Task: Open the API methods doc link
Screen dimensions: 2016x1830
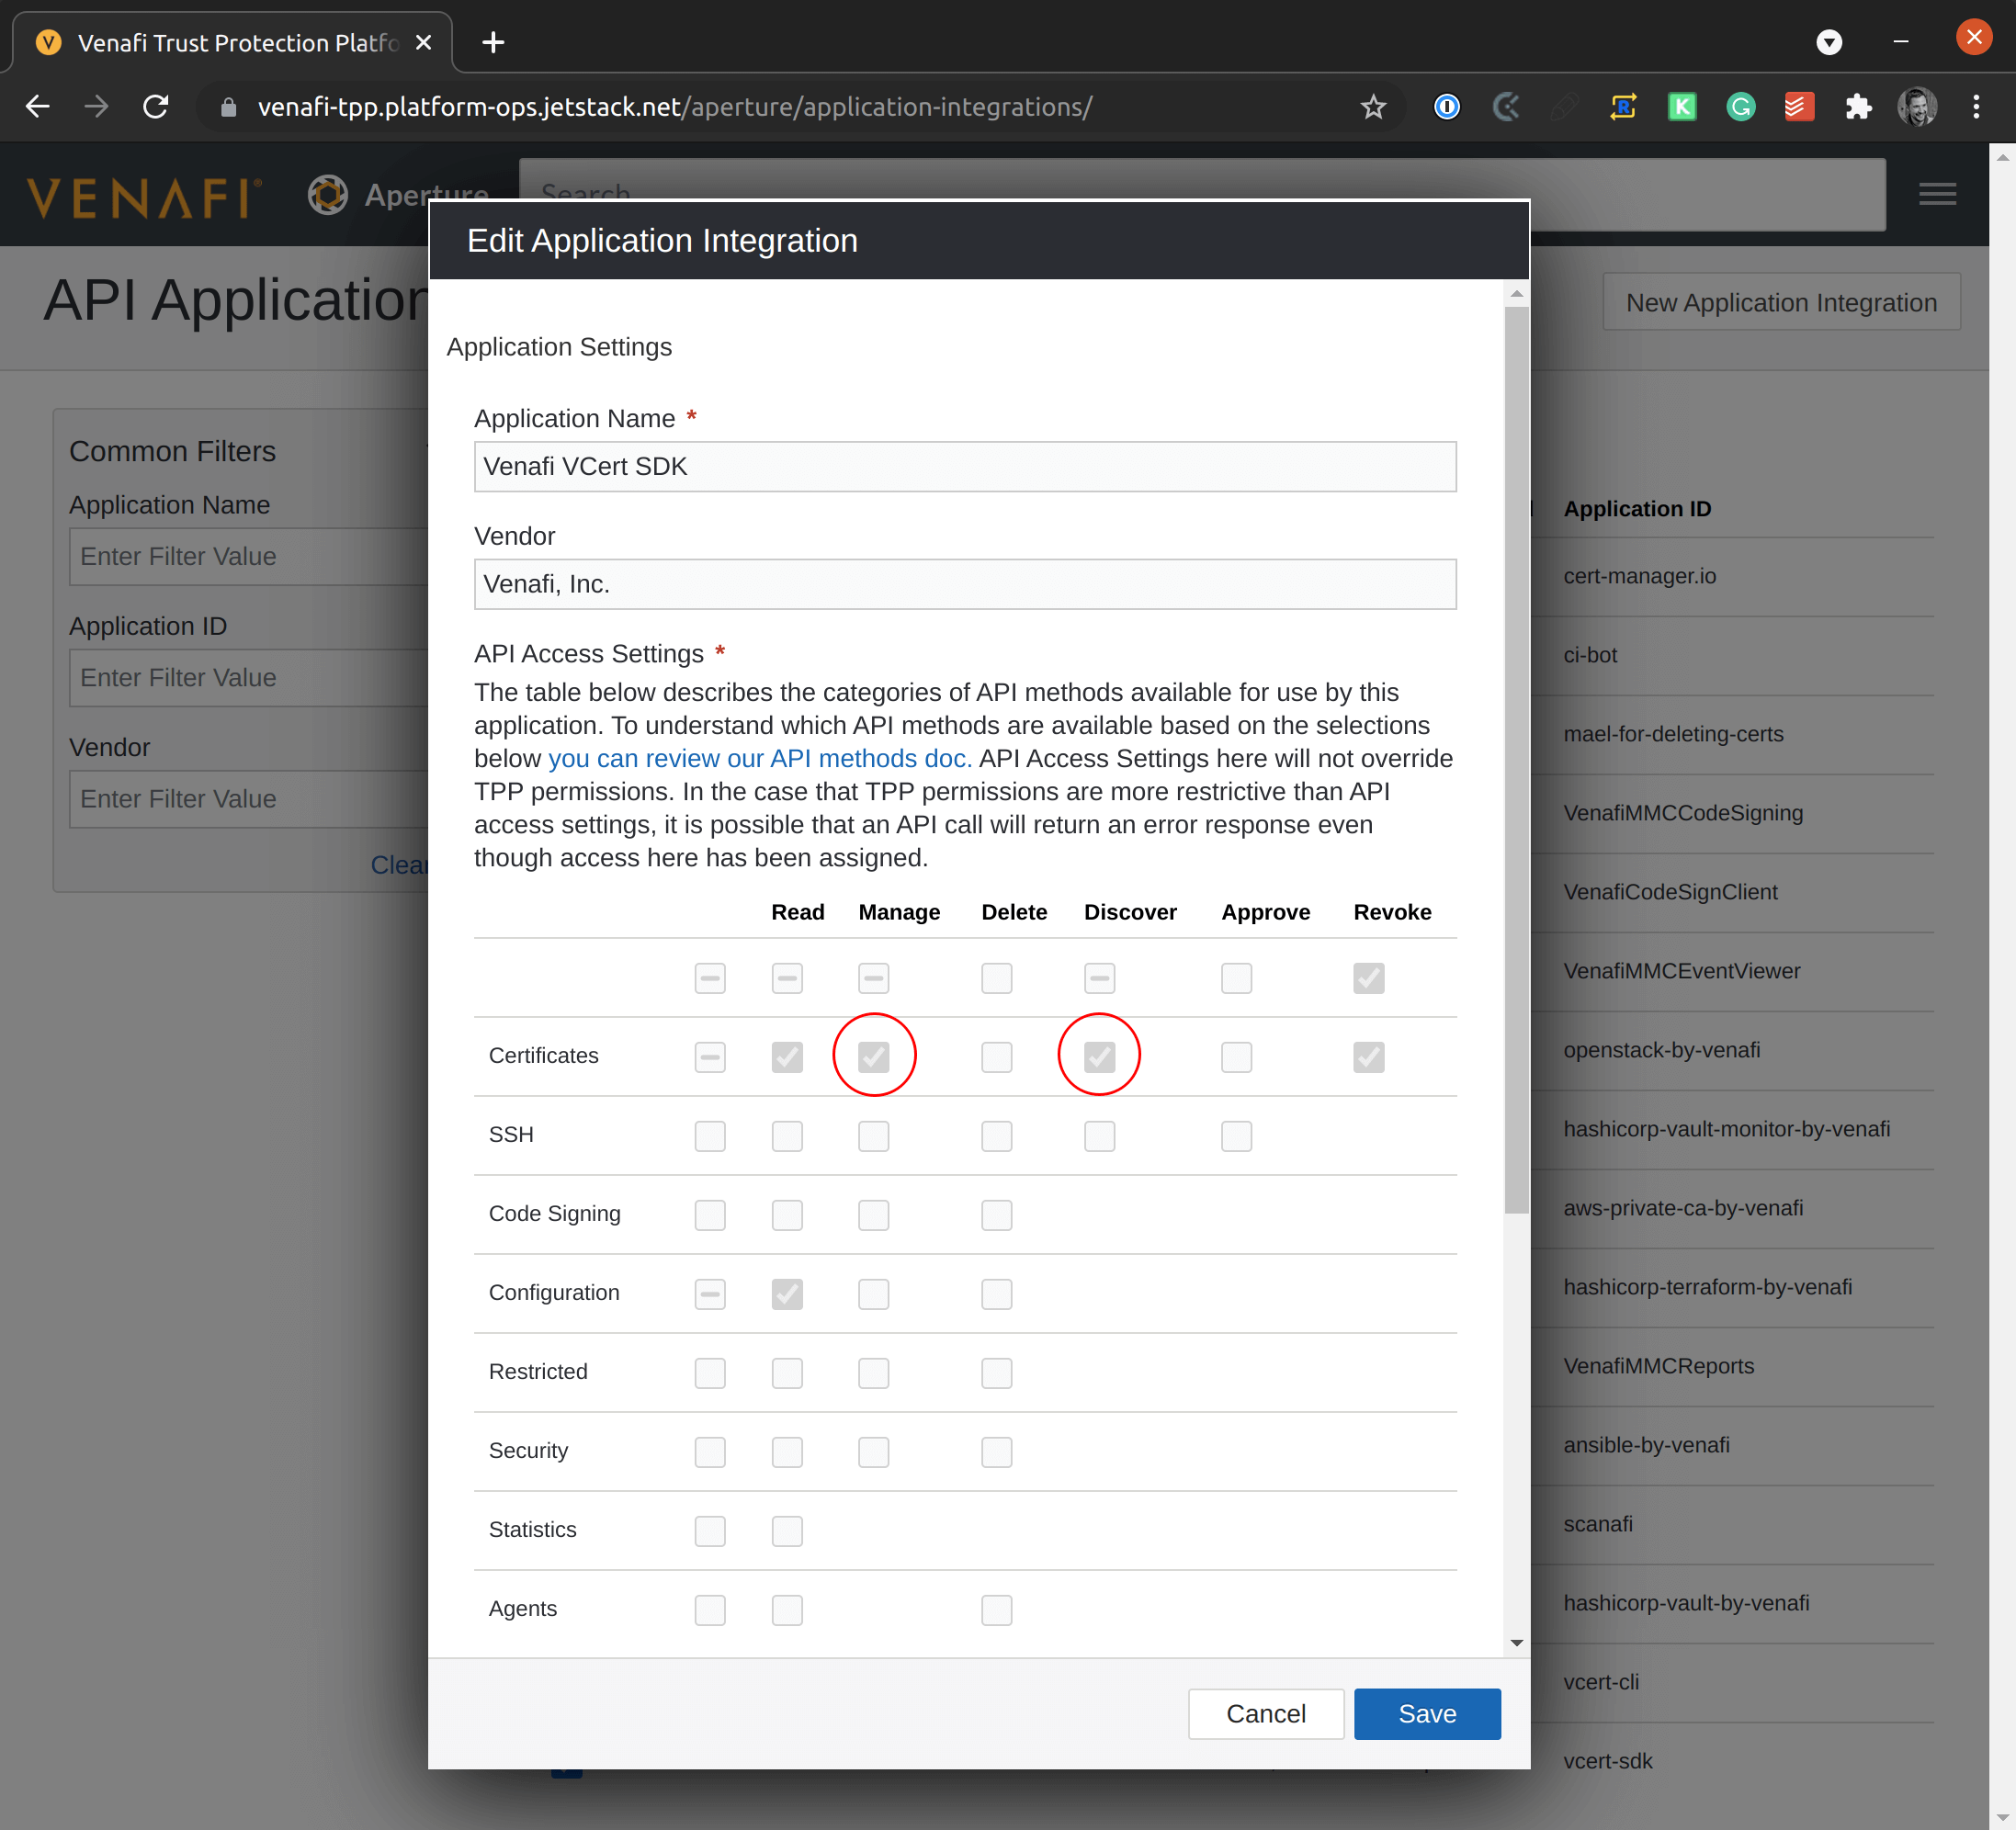Action: [x=759, y=758]
